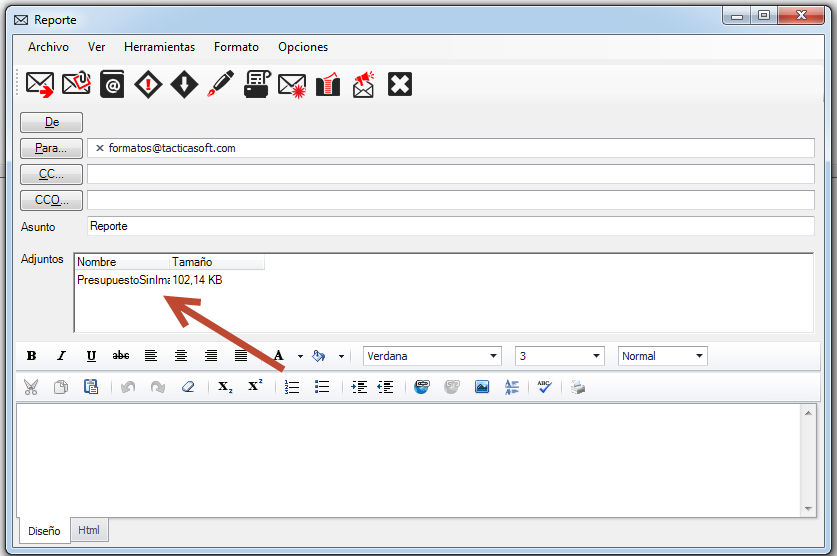The image size is (837, 556).
Task: Click the Cut scissors icon
Action: coord(31,387)
